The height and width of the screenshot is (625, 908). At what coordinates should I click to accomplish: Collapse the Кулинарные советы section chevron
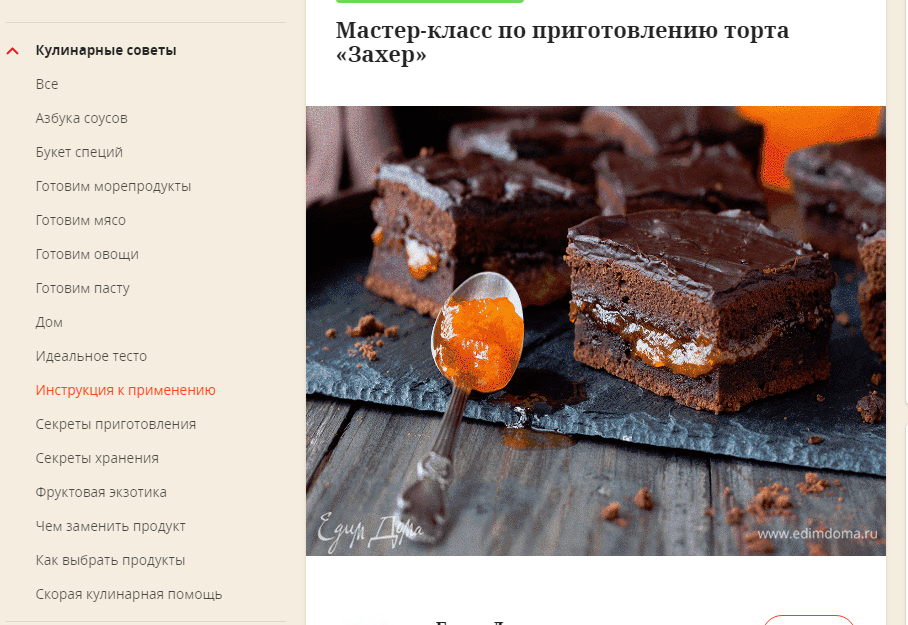pyautogui.click(x=13, y=51)
